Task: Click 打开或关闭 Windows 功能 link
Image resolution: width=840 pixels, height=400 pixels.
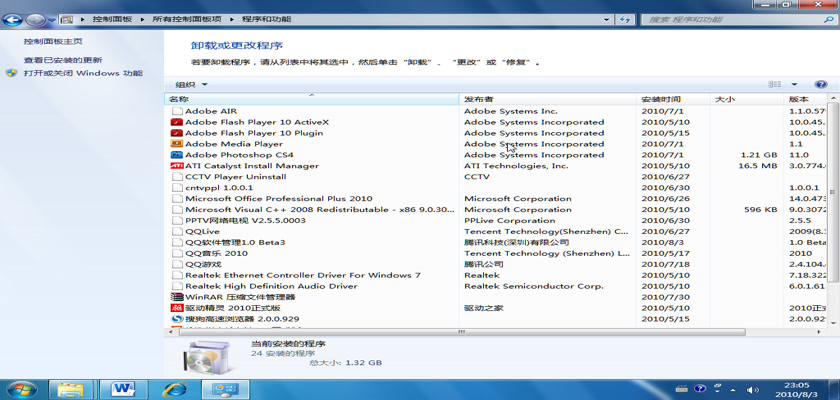Action: pos(83,73)
